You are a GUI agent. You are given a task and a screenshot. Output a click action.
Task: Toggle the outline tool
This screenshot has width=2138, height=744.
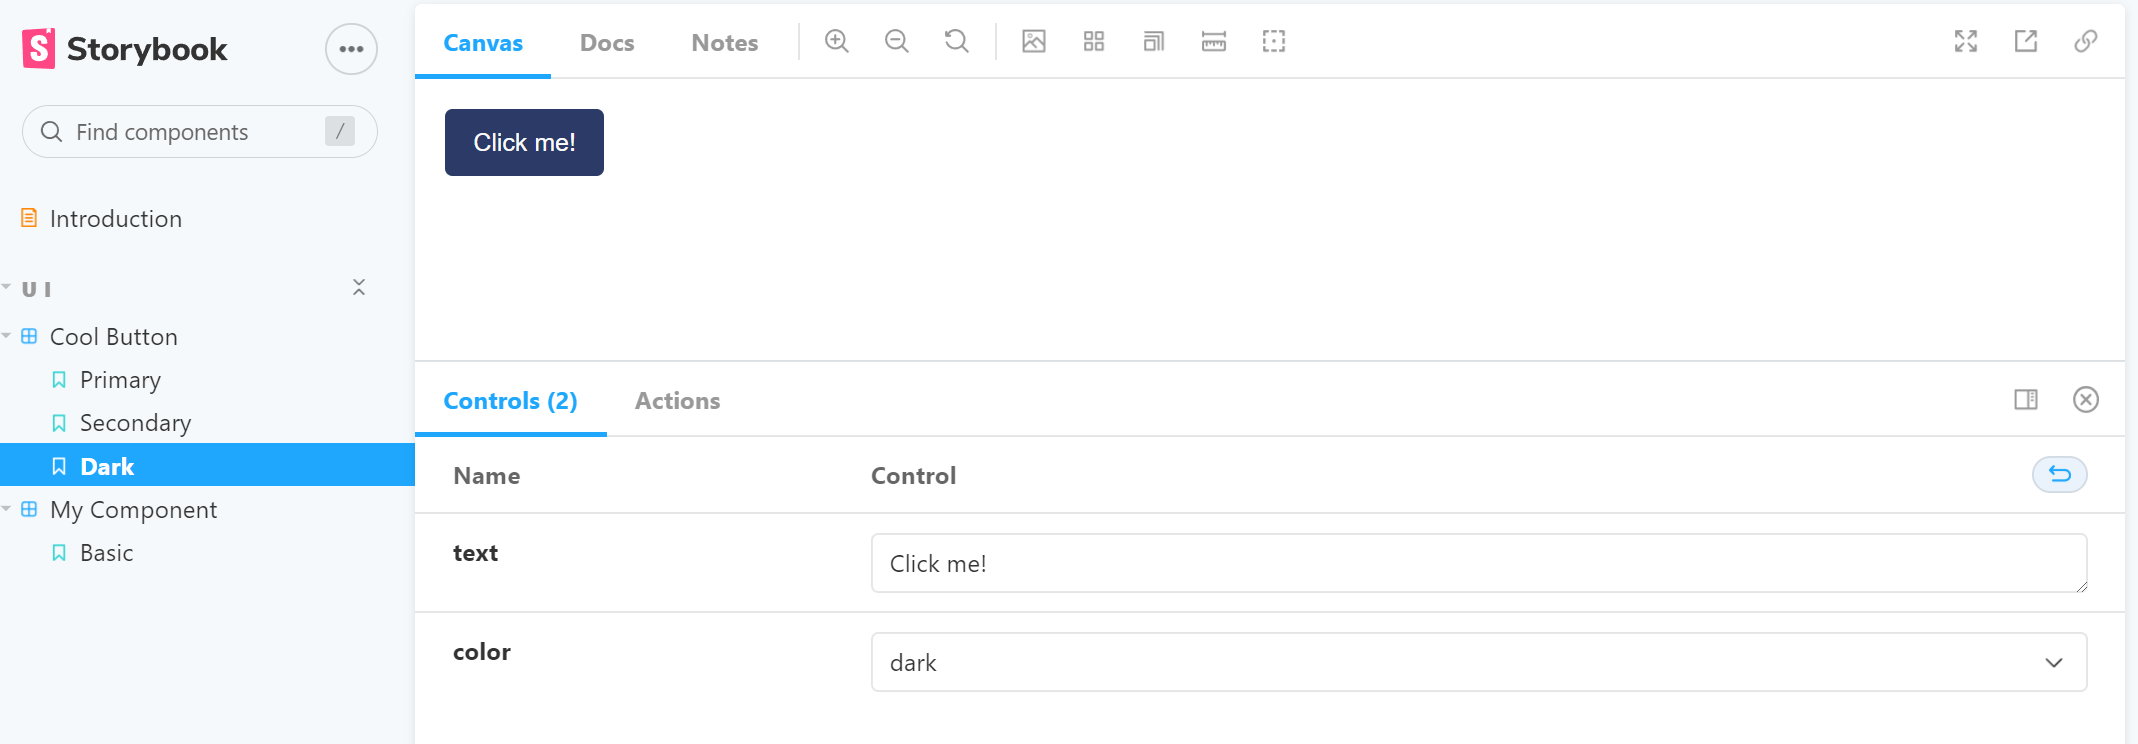(x=1273, y=41)
